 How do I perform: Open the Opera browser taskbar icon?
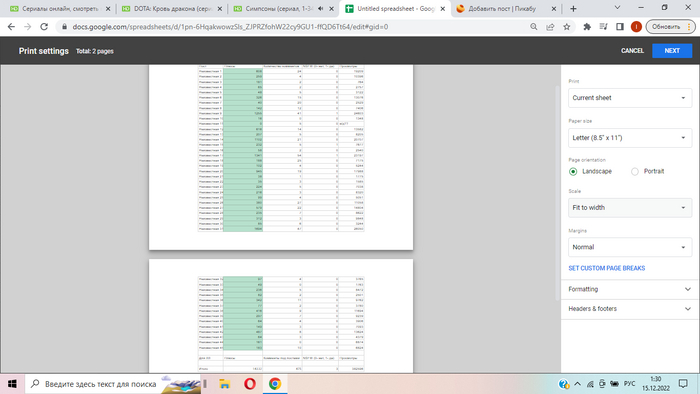pos(250,384)
